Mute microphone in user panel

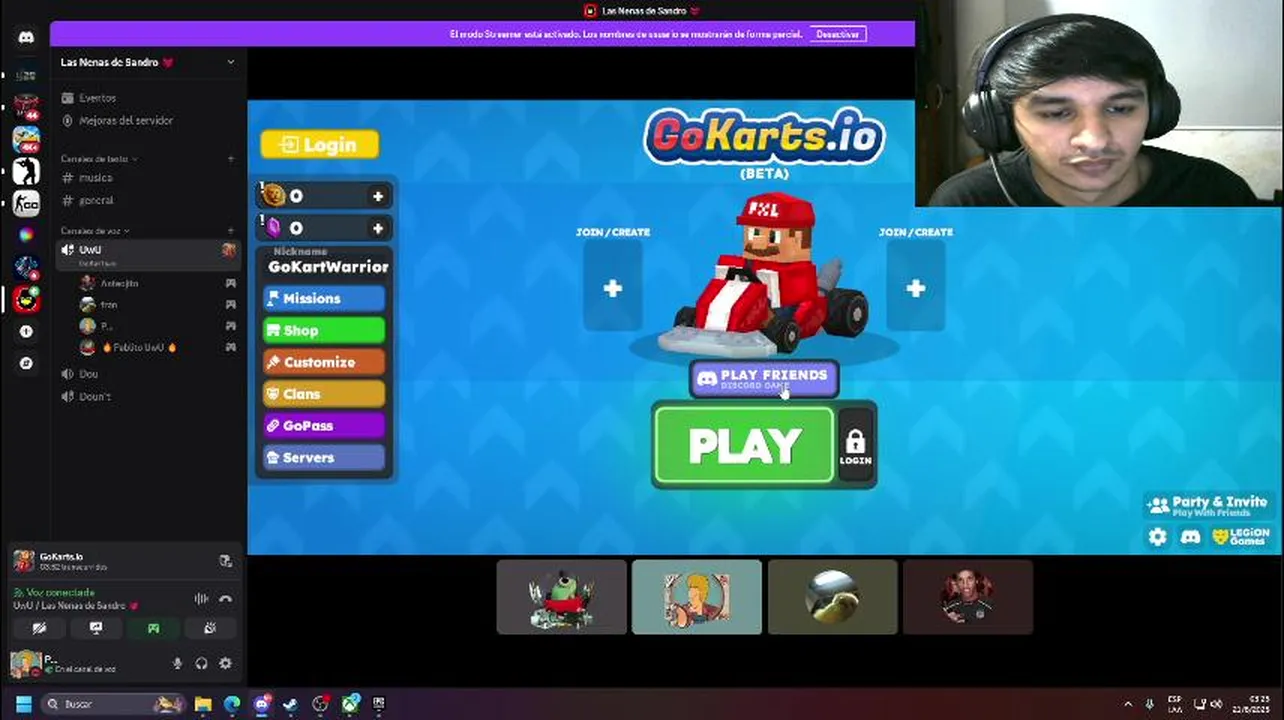178,663
